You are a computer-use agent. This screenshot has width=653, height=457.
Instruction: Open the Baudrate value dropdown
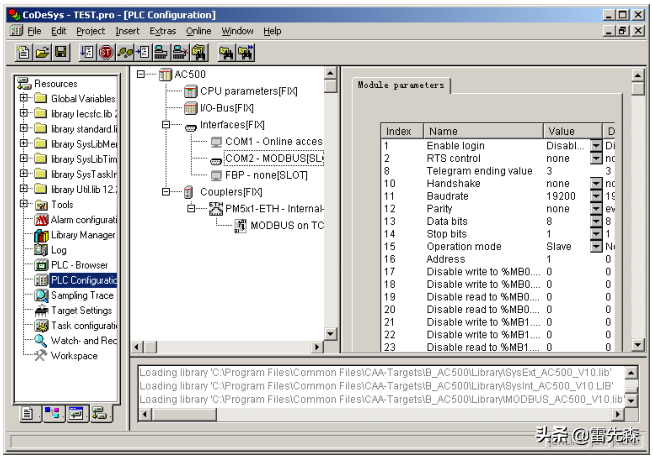pyautogui.click(x=594, y=197)
